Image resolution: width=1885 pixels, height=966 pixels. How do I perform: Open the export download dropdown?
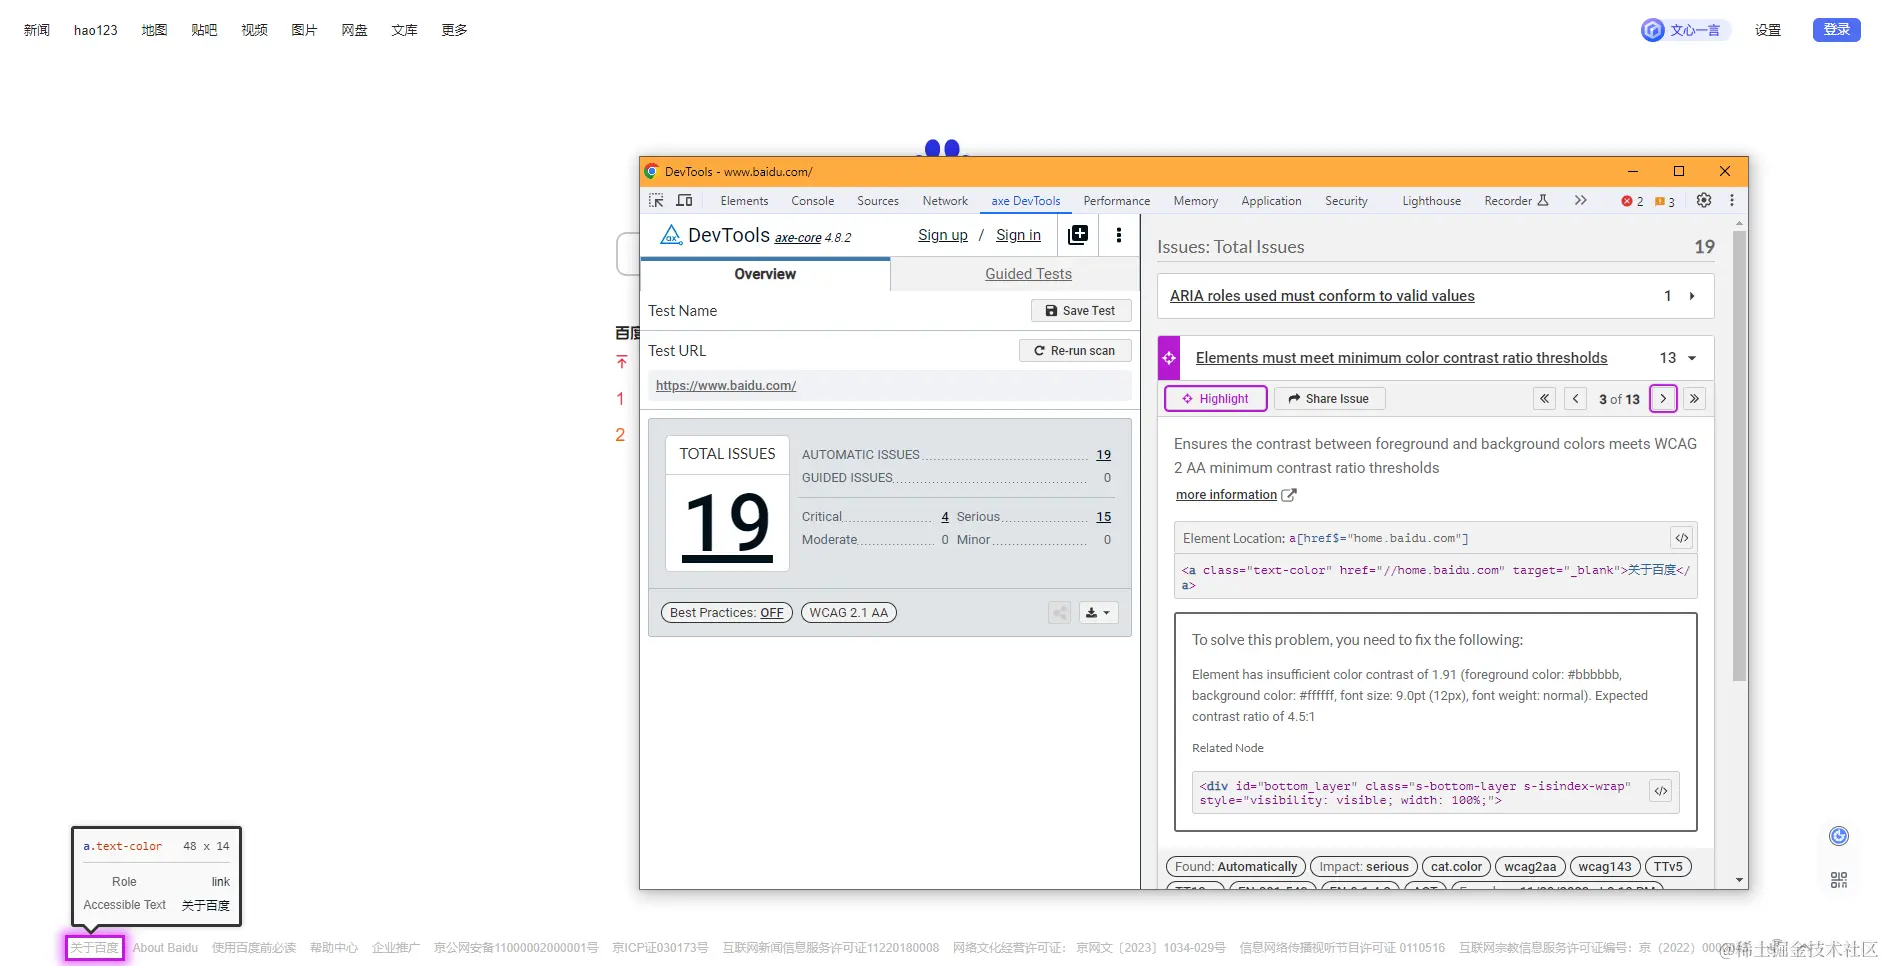point(1098,613)
